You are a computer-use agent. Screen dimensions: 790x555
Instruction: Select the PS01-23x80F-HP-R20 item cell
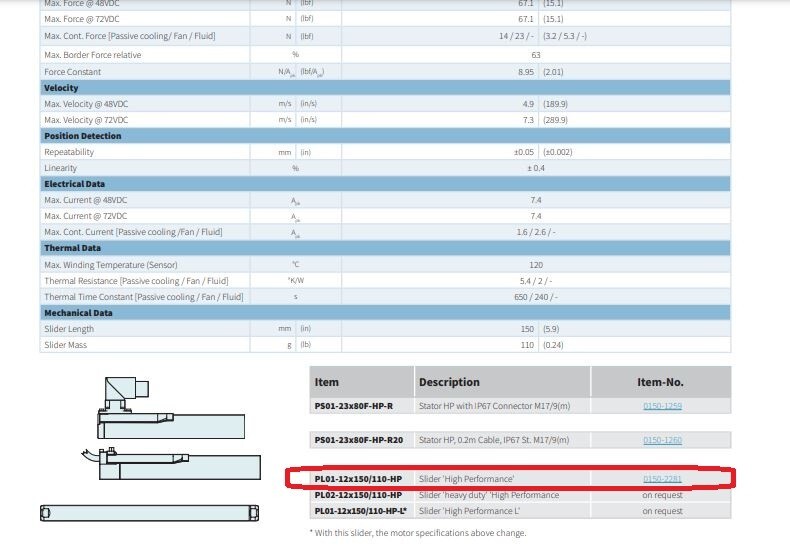pos(361,440)
